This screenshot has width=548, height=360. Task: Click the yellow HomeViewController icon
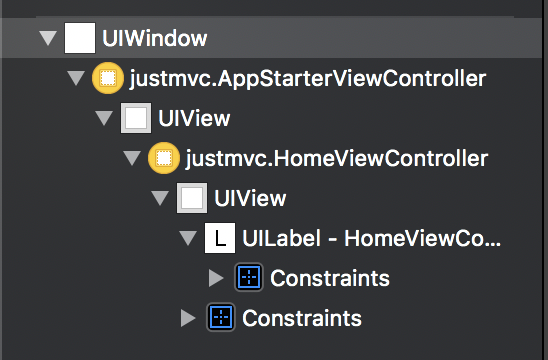(x=164, y=158)
